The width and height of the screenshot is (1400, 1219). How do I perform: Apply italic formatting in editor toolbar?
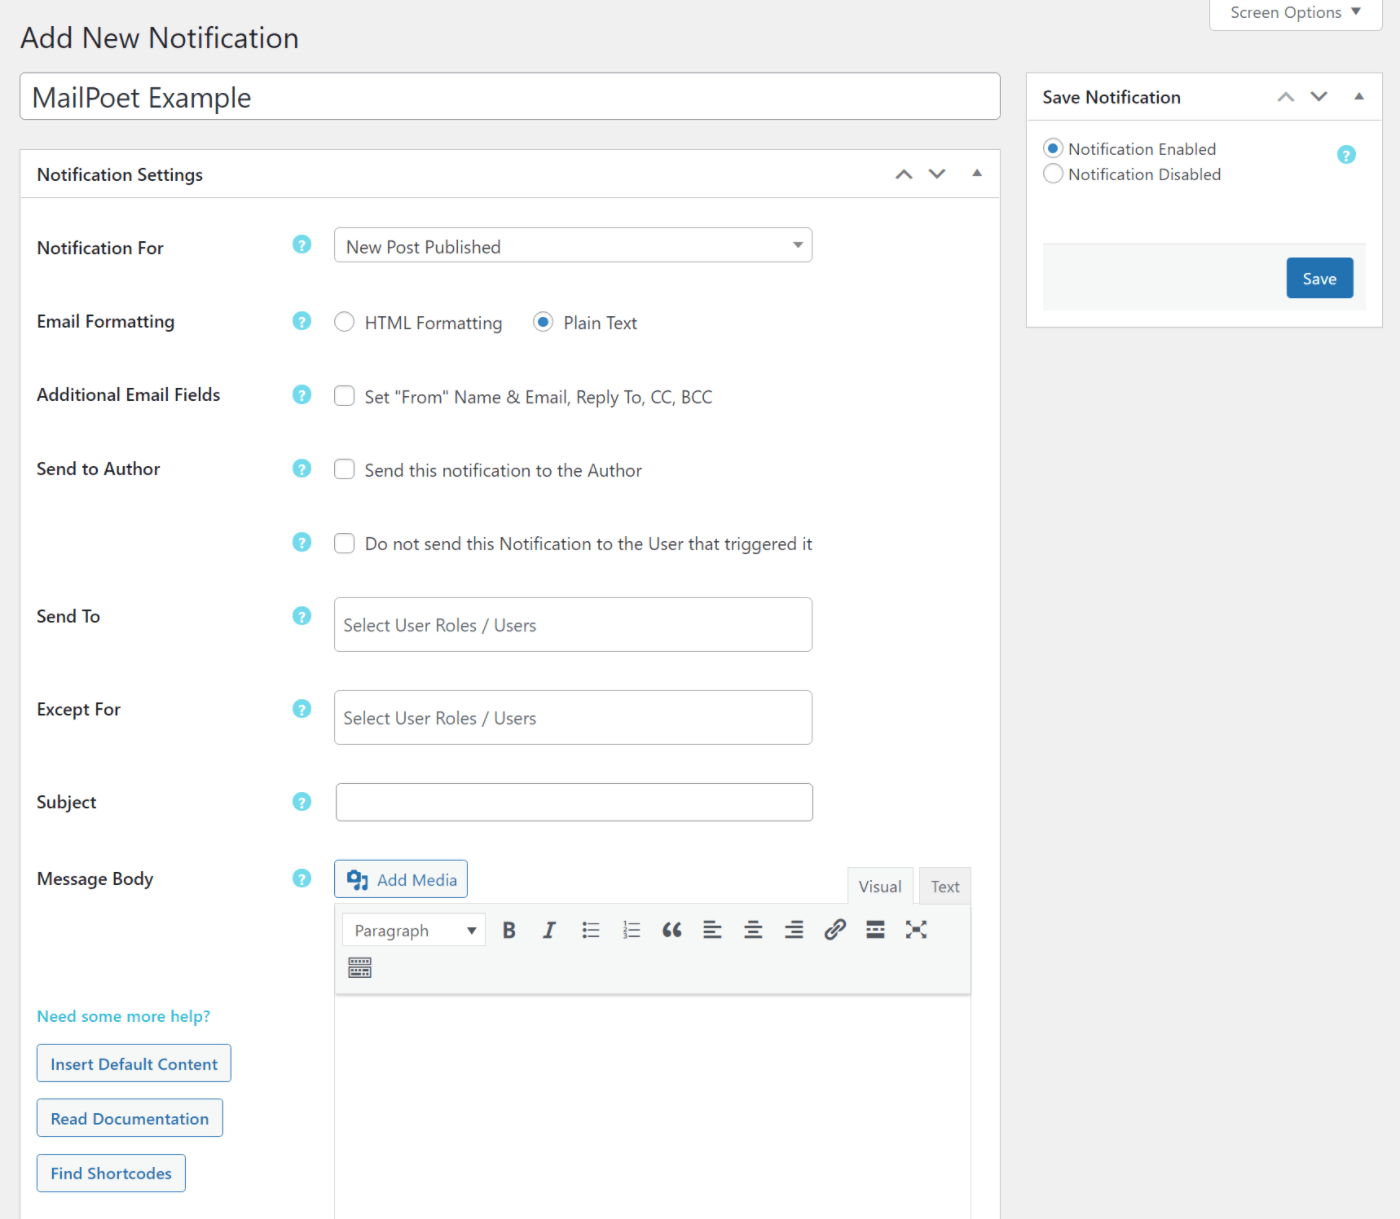click(549, 930)
